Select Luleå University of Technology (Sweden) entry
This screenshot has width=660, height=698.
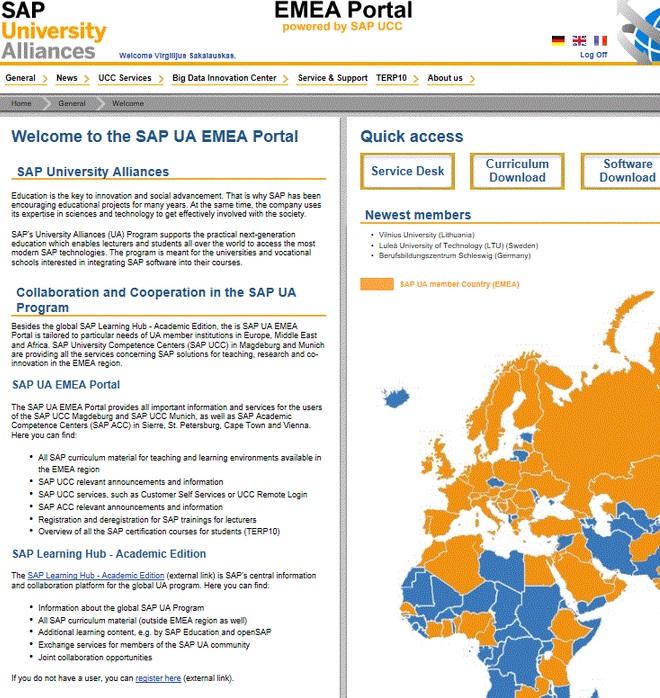458,246
